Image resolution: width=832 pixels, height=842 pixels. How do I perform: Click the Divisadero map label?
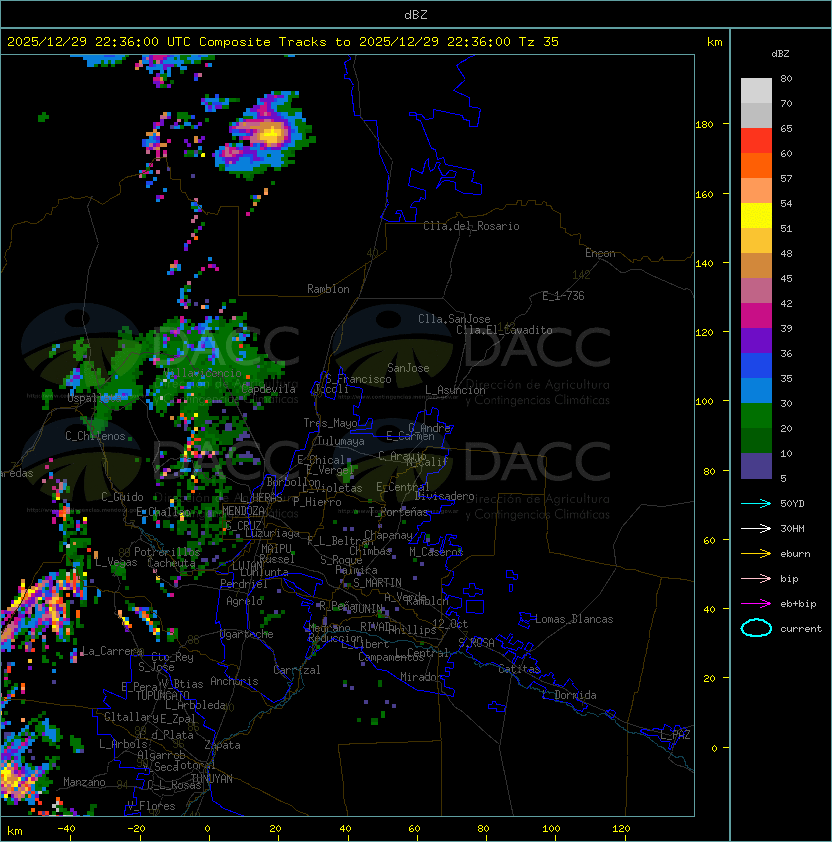pos(444,496)
